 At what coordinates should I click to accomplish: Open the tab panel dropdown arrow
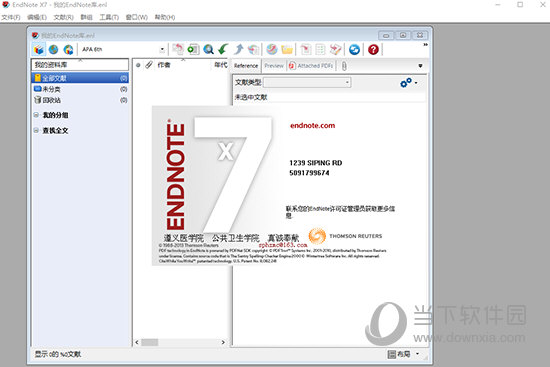(x=420, y=66)
